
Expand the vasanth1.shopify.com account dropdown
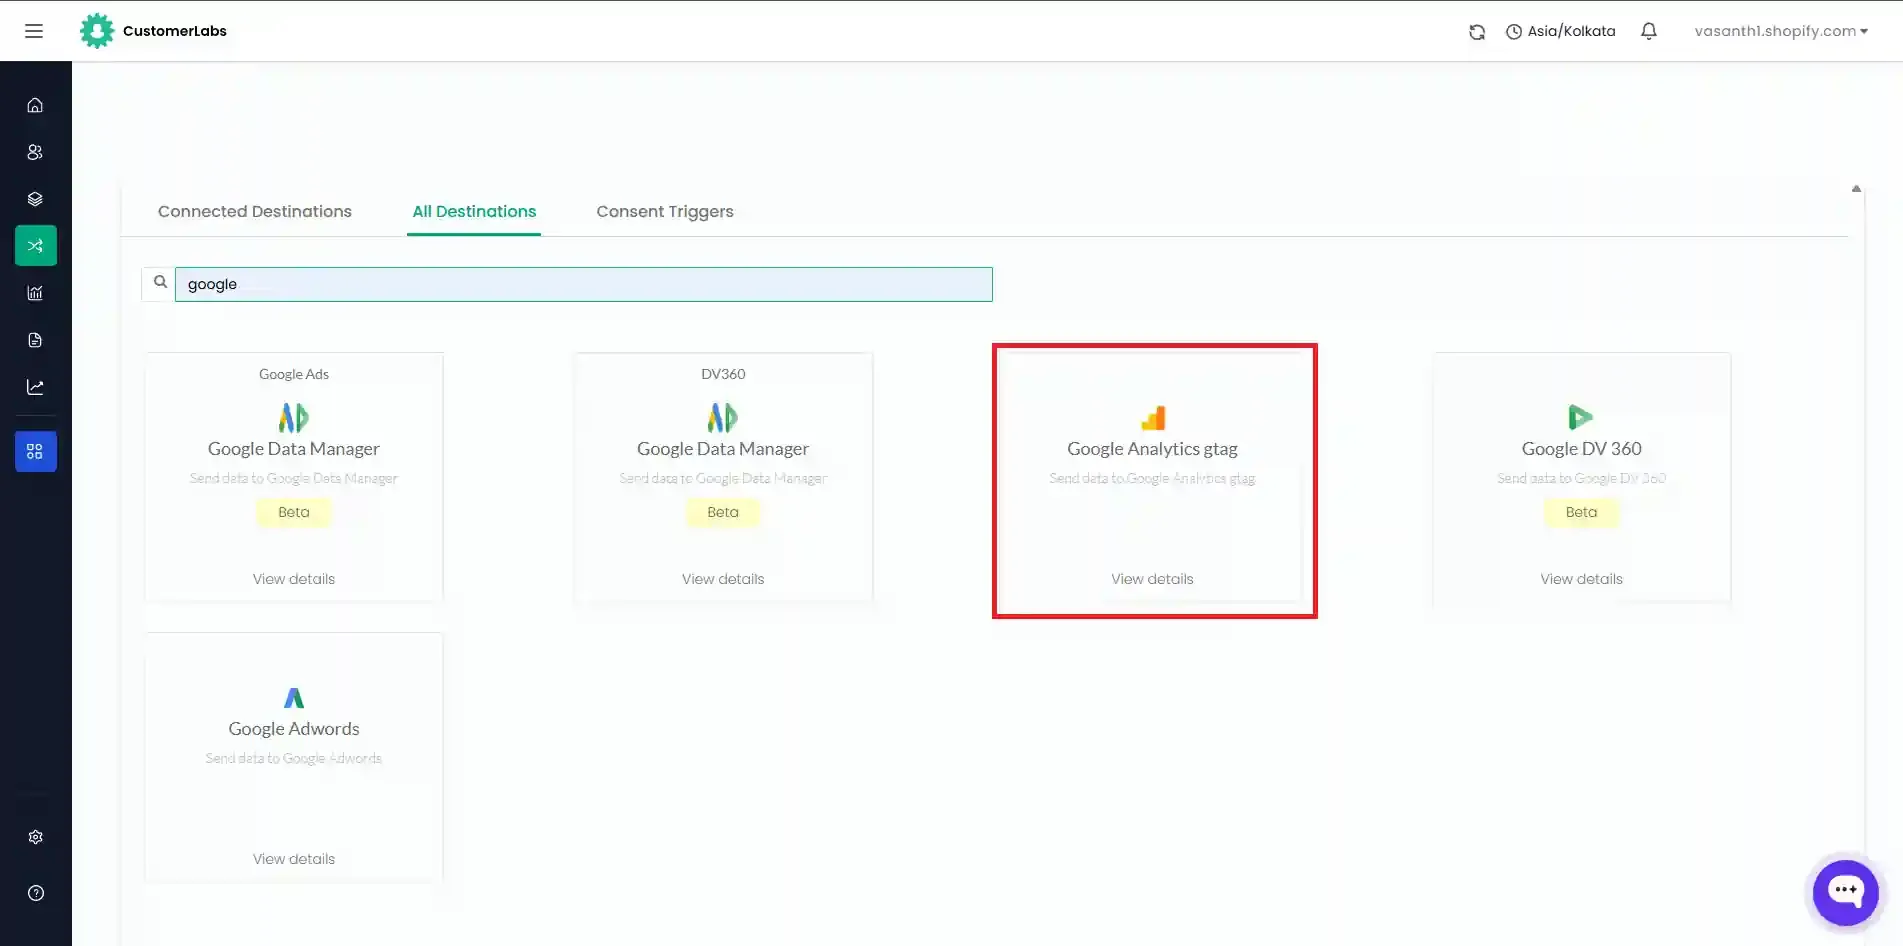[1781, 31]
